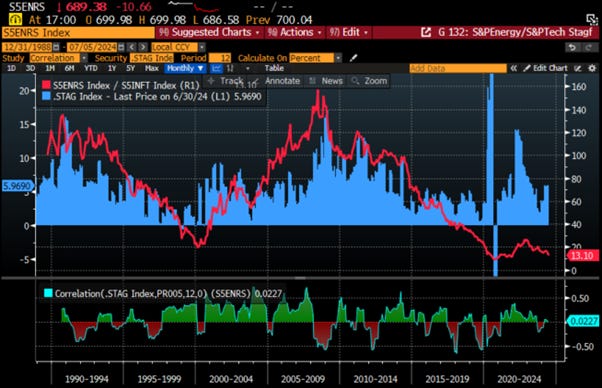602x388 pixels.
Task: Open the Actions menu
Action: click(295, 32)
